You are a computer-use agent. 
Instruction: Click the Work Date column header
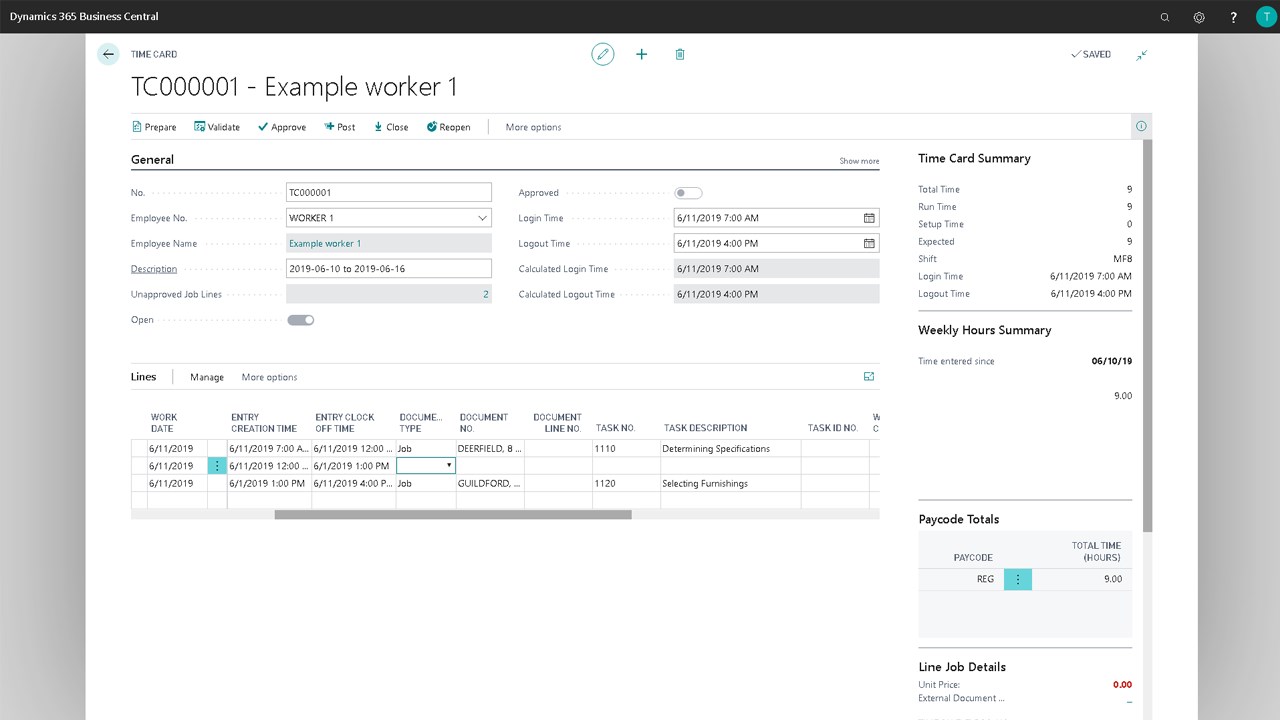(164, 423)
